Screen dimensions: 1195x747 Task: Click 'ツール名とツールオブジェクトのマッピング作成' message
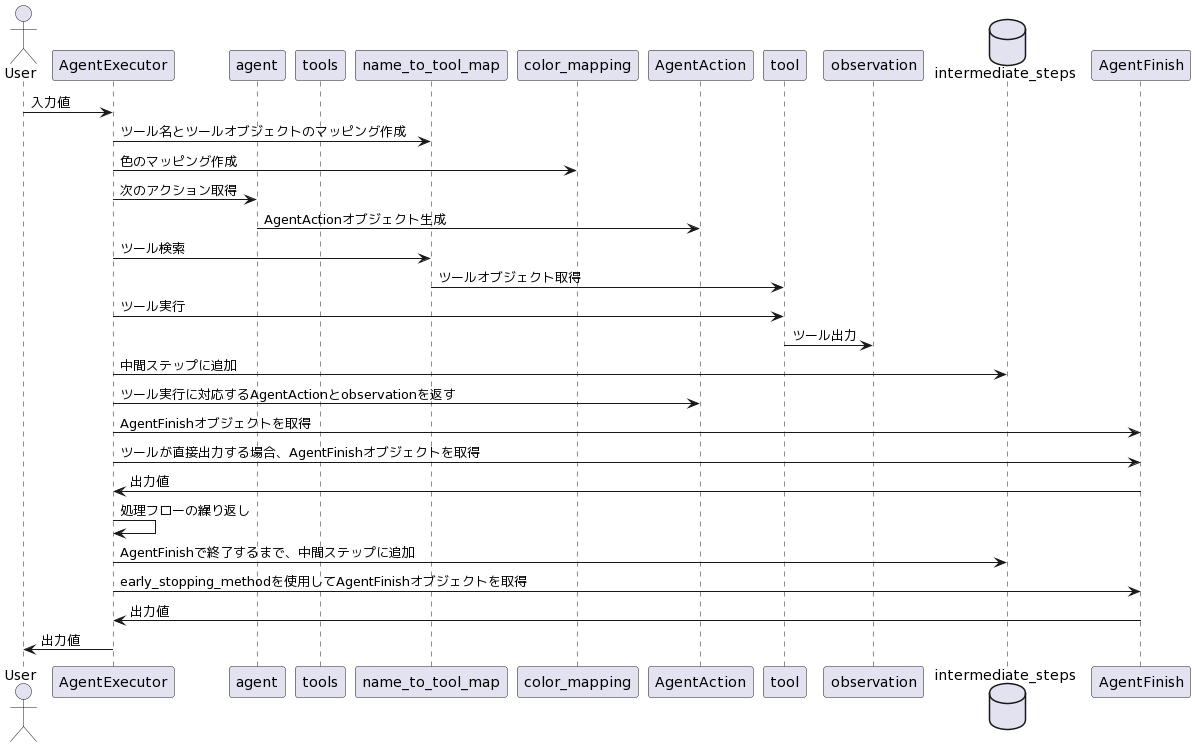tap(263, 131)
